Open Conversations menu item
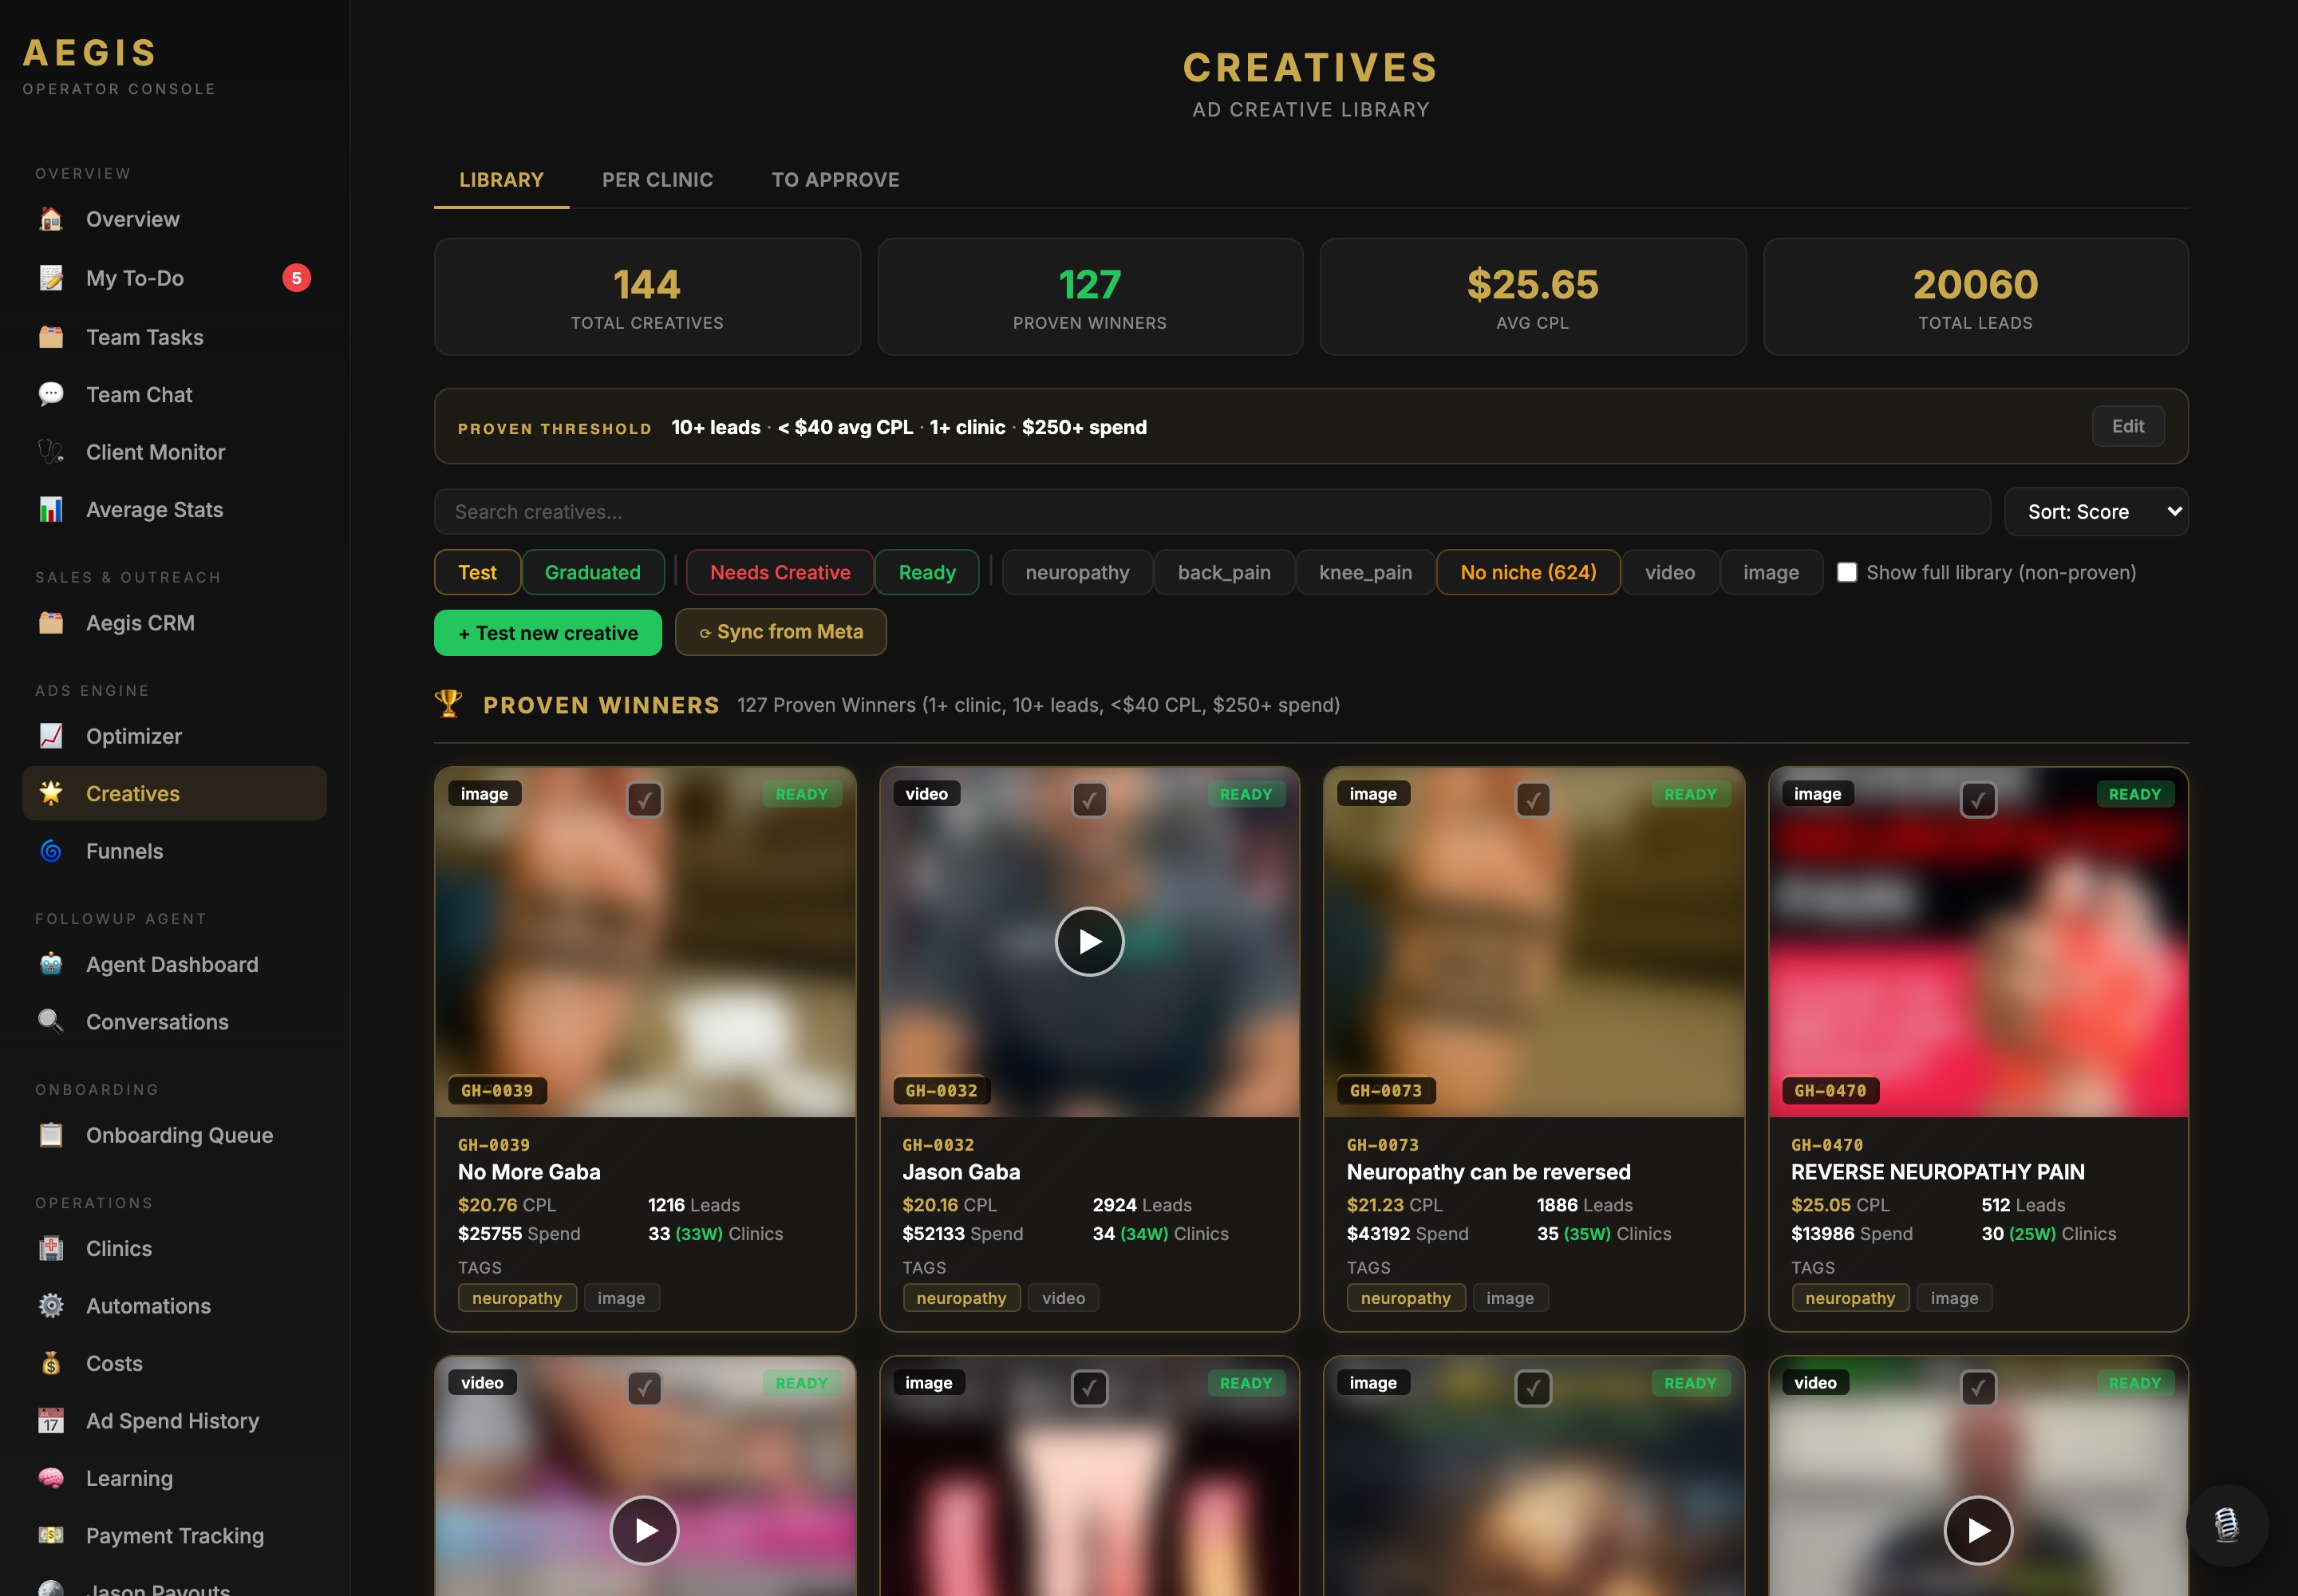The width and height of the screenshot is (2298, 1596). pyautogui.click(x=174, y=1021)
